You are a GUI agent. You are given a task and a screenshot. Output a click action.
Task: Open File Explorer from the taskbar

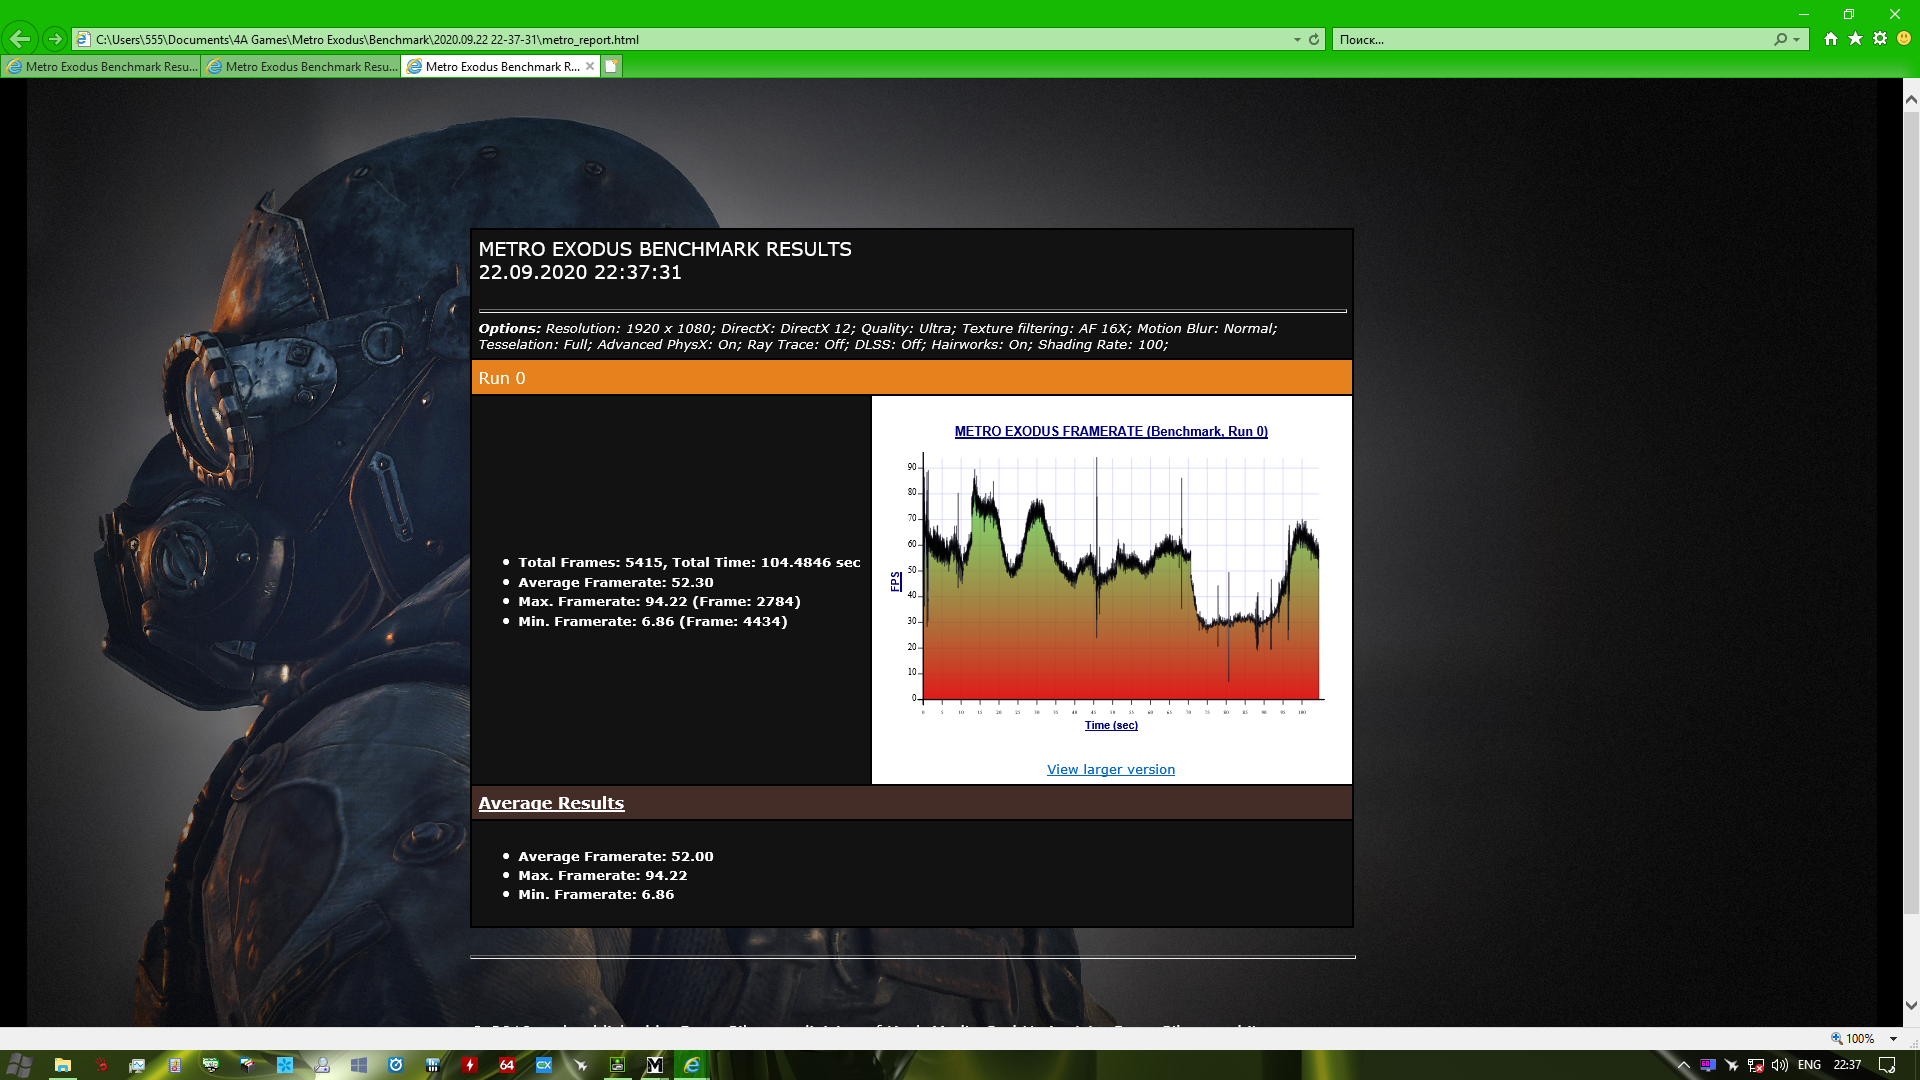click(x=62, y=1065)
